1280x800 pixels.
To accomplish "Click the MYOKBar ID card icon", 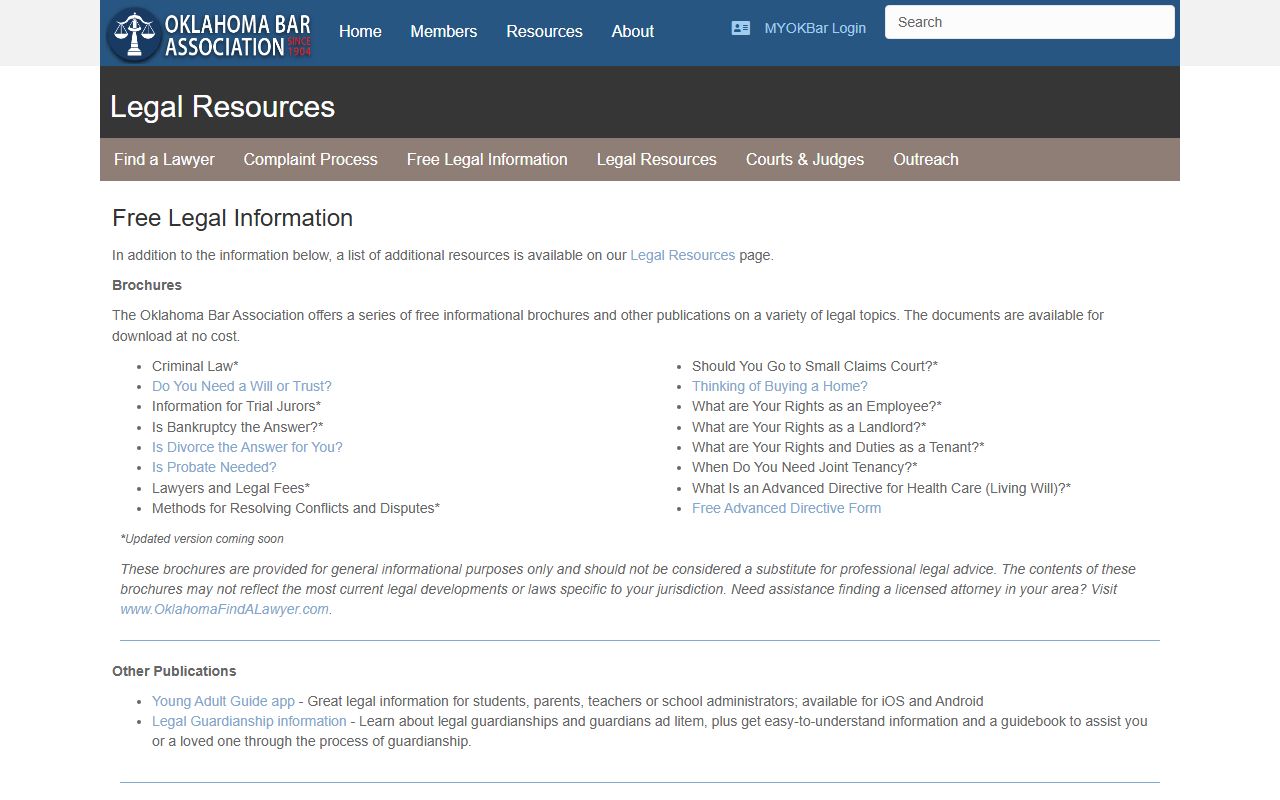I will (741, 28).
